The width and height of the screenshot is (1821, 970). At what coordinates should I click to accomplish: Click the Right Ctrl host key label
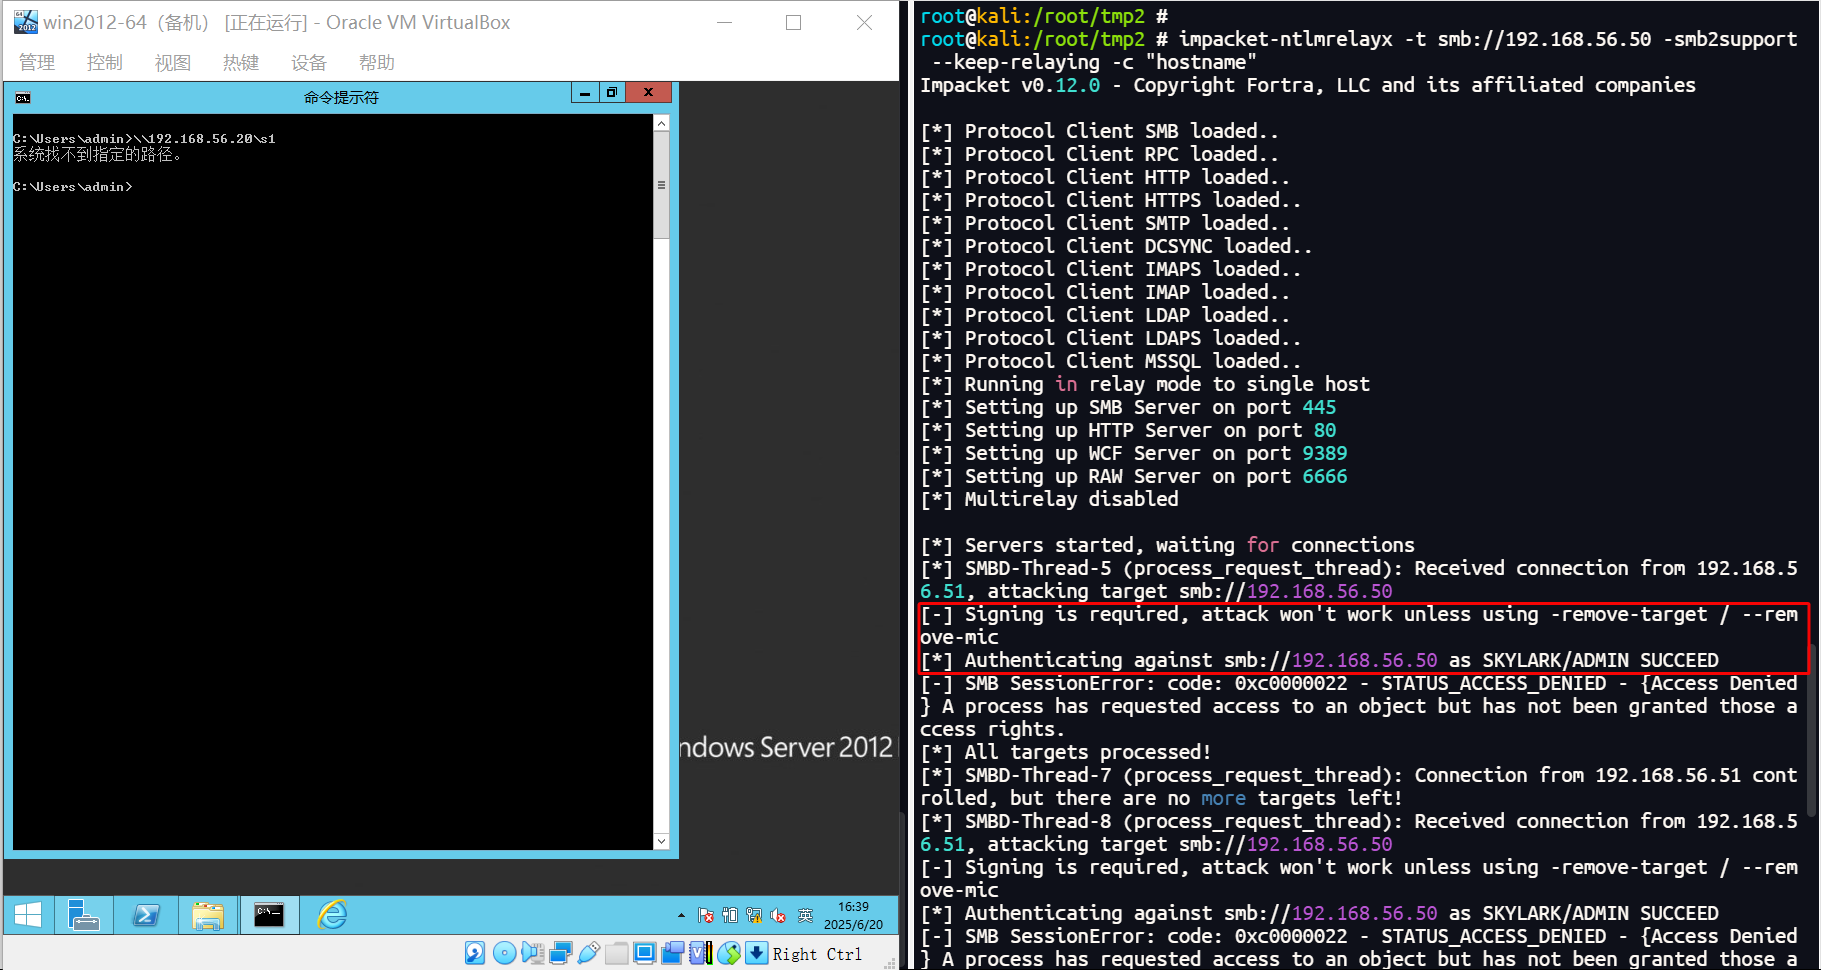tap(817, 954)
